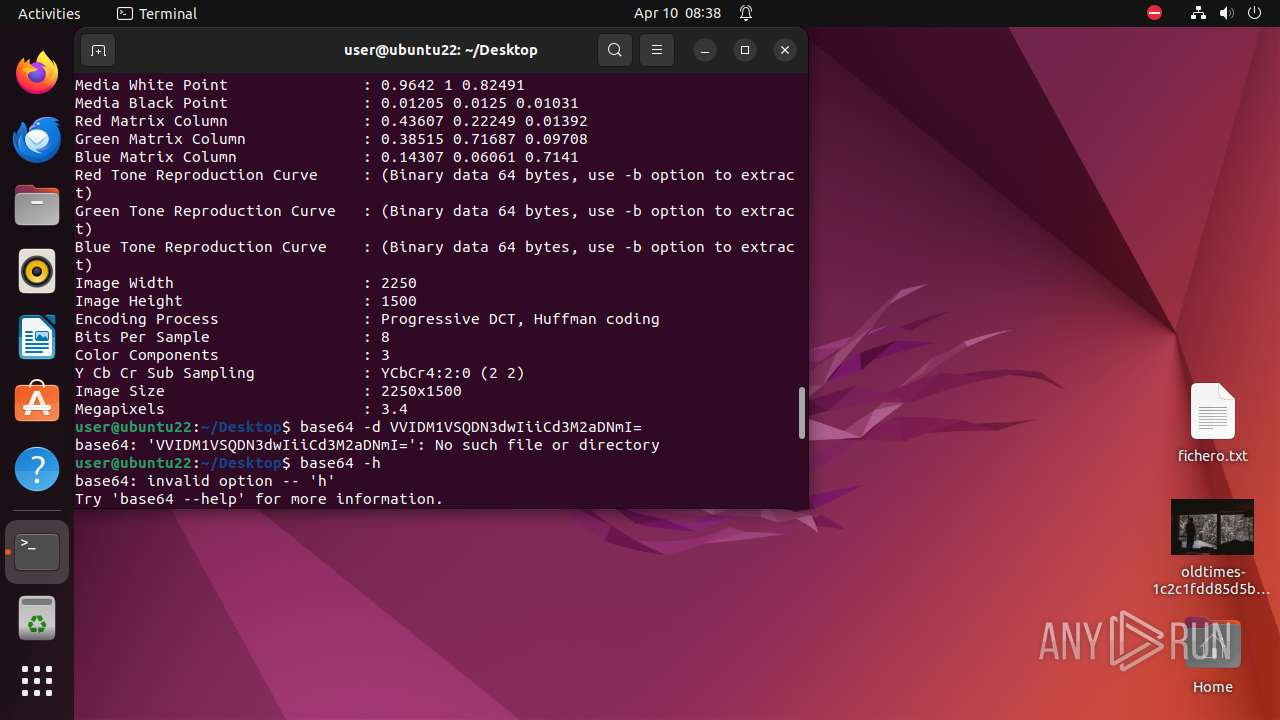This screenshot has width=1280, height=720.
Task: Click the 'Red Matrix Column' line
Action: coord(331,121)
